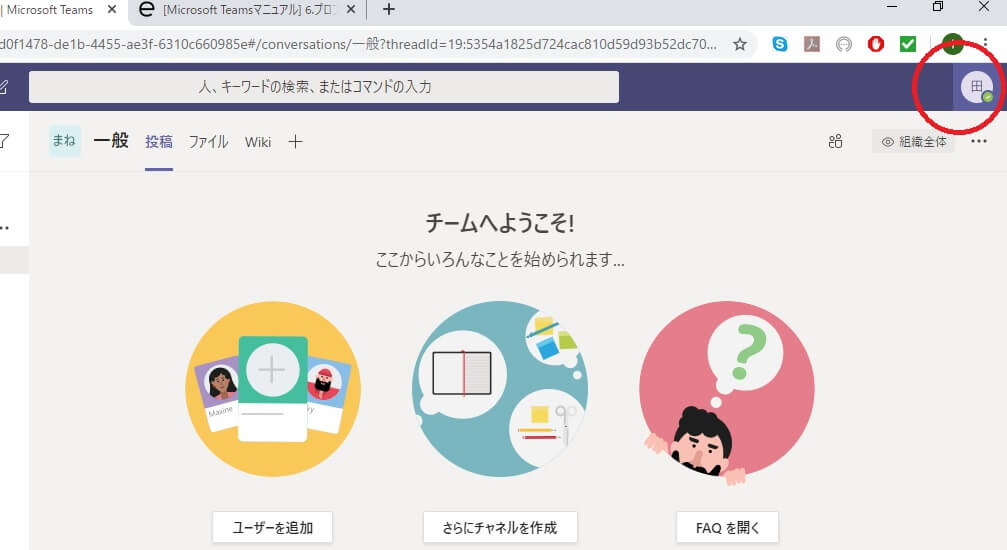Click the ユーザーを追加 button
Screen dimensions: 1007x550
[271, 527]
